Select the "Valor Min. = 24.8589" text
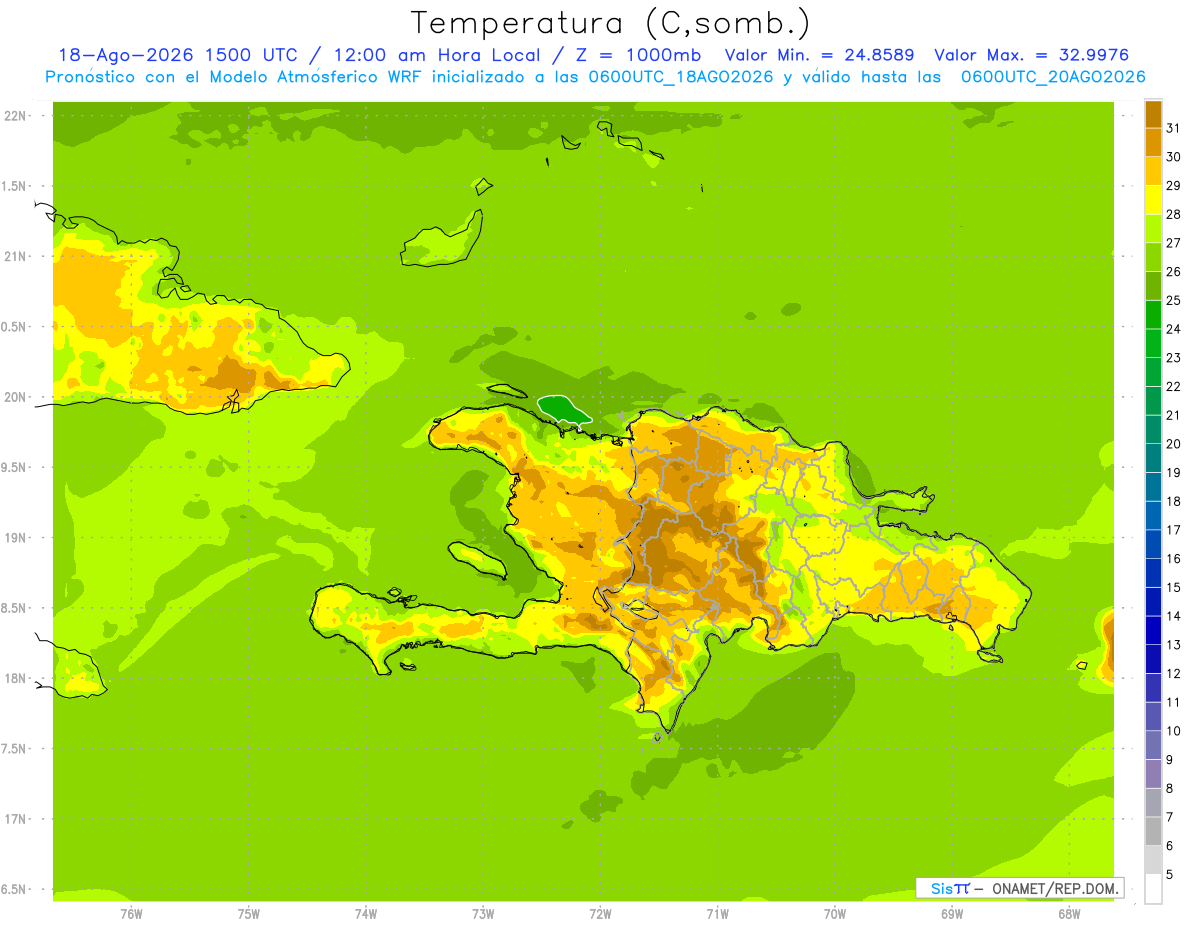The height and width of the screenshot is (927, 1200). [819, 55]
